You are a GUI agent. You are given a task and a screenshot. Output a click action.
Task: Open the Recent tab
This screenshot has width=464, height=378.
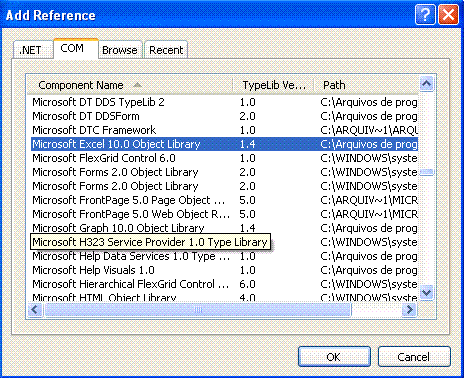[166, 50]
